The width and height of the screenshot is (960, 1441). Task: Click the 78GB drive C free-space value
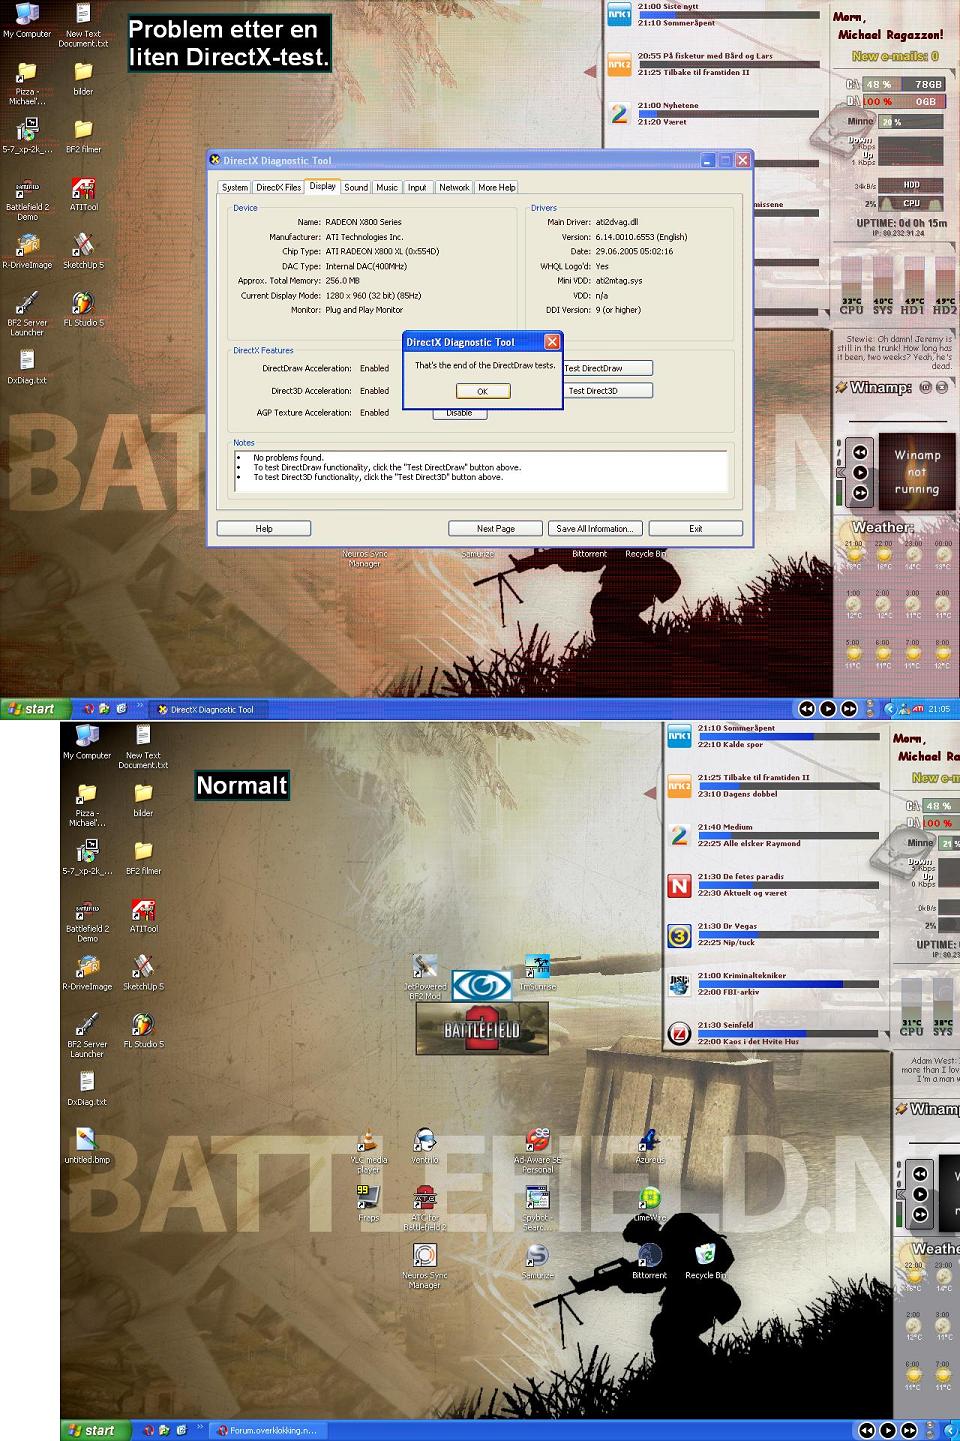pos(929,85)
